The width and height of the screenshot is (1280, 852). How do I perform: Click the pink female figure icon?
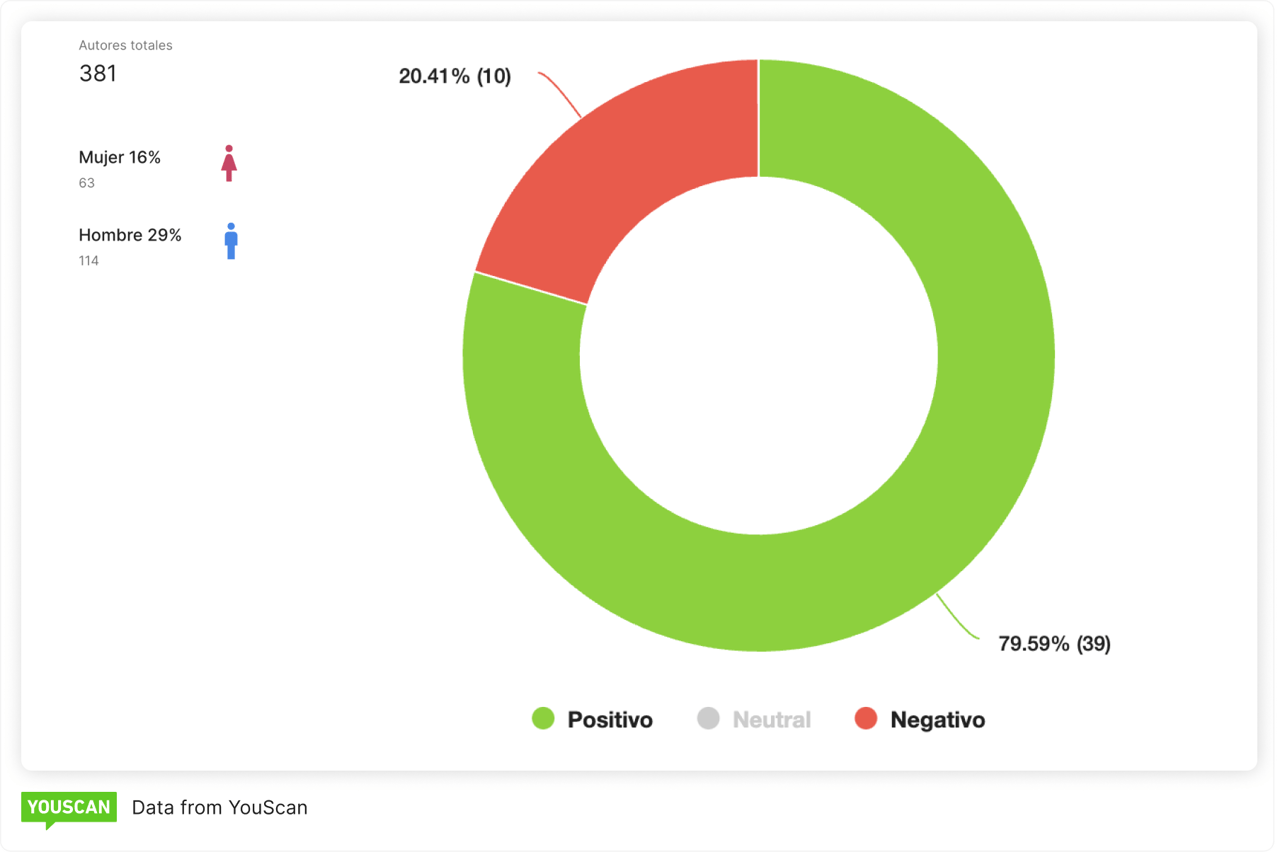[x=229, y=163]
